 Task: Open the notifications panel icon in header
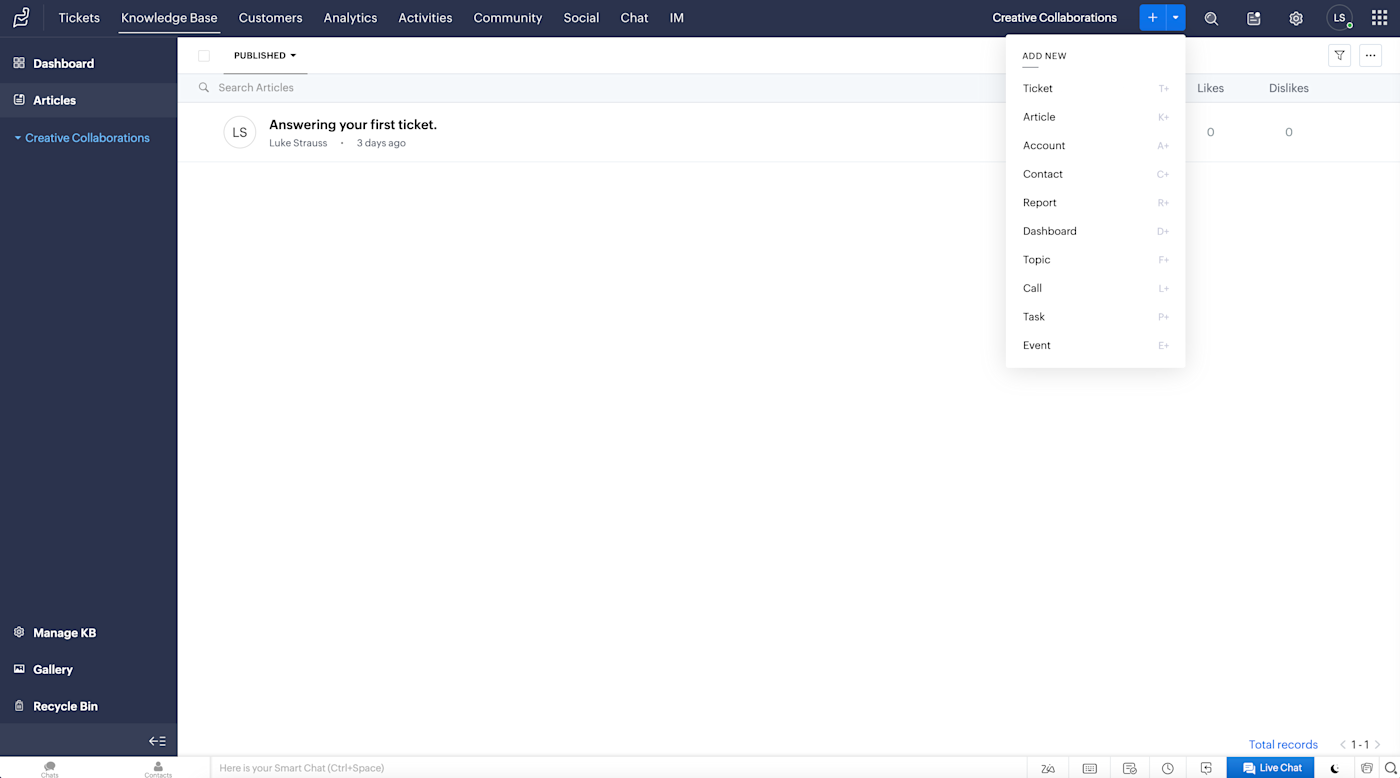pyautogui.click(x=1254, y=18)
